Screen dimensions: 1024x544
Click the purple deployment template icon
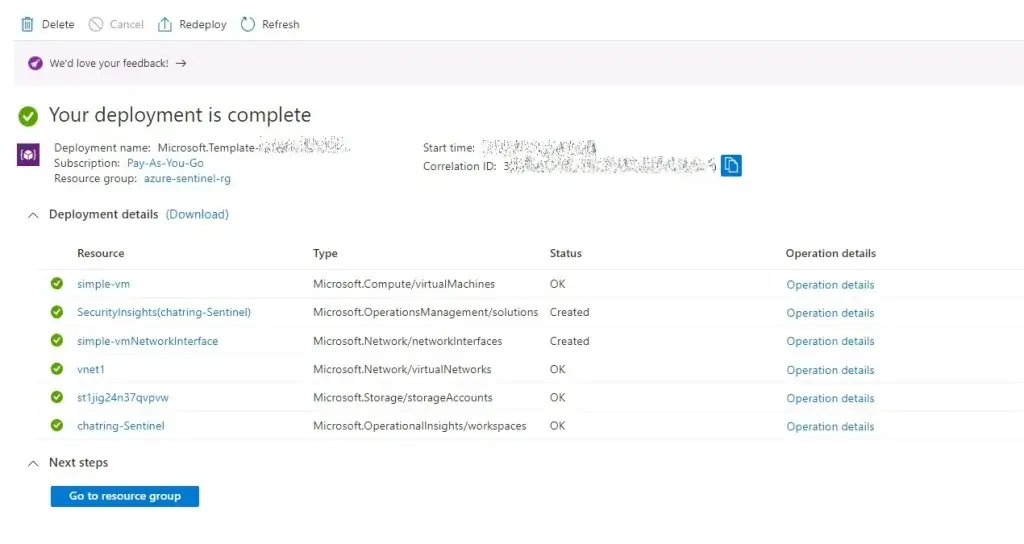coord(28,155)
